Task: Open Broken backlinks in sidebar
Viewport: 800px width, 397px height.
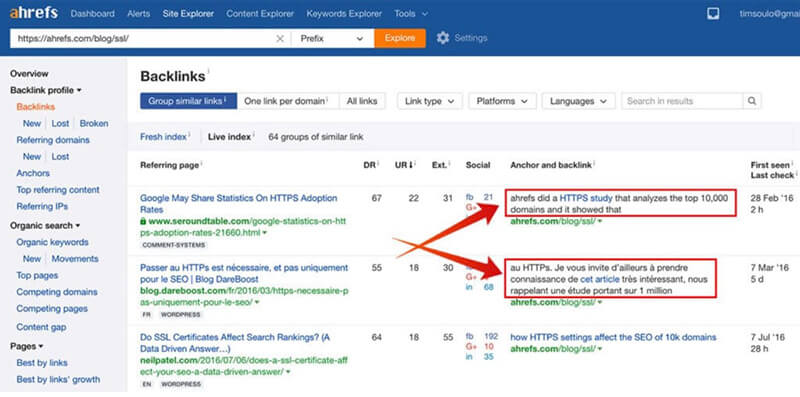Action: click(94, 123)
